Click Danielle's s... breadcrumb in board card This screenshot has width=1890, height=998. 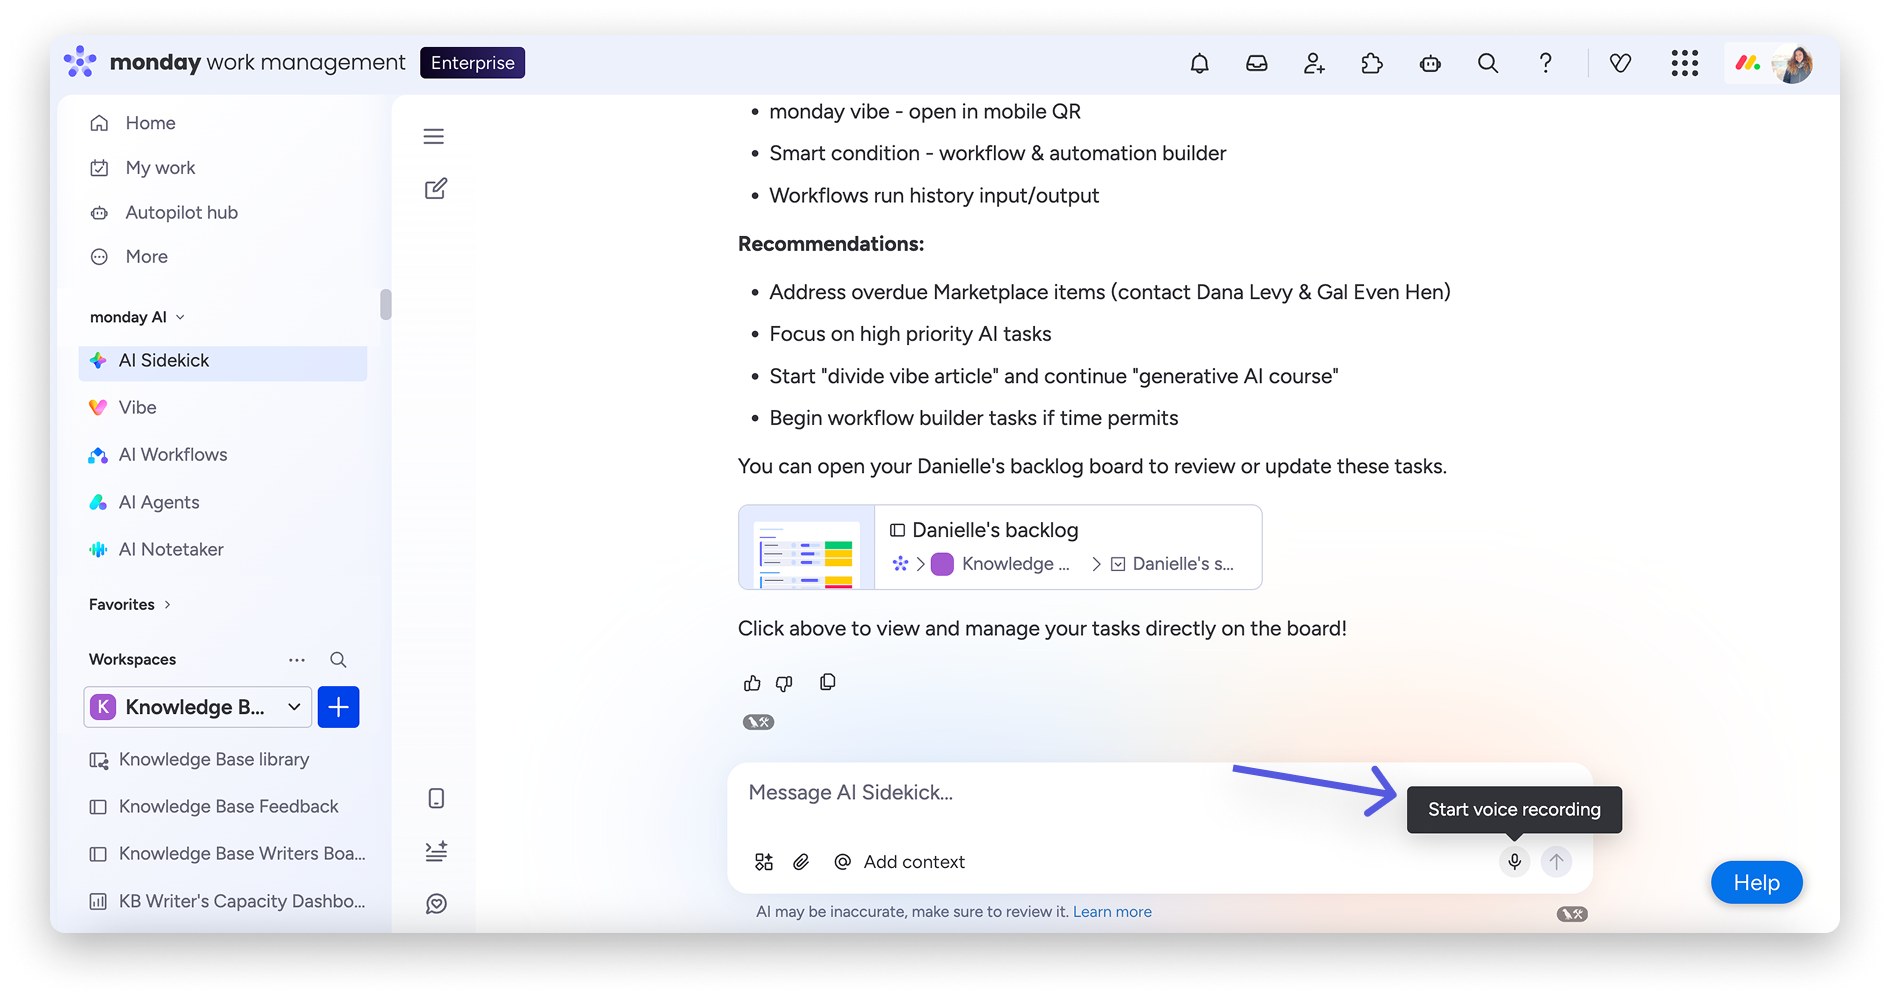(1172, 564)
